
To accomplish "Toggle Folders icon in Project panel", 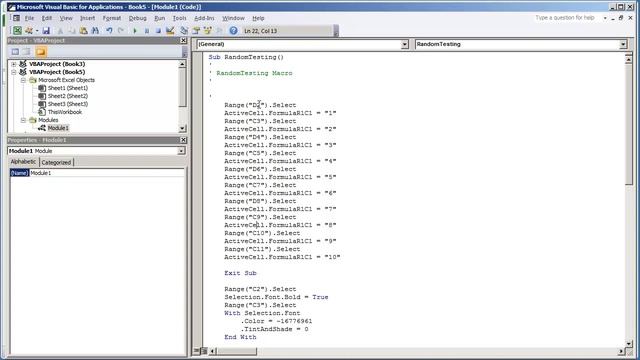I will (40, 52).
